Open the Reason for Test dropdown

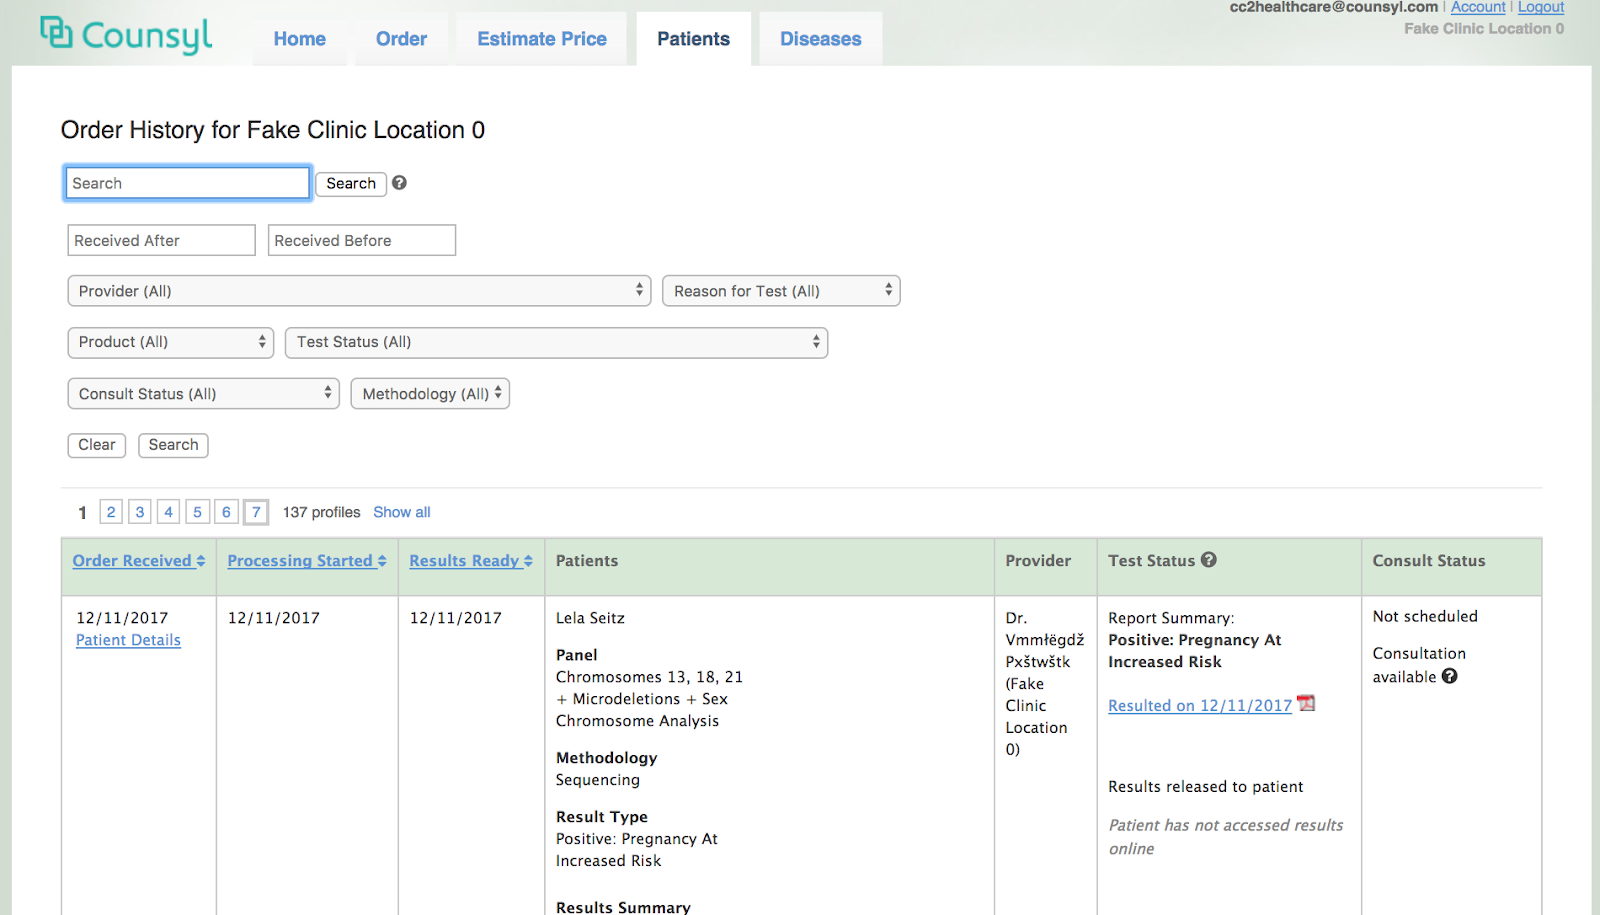pyautogui.click(x=780, y=290)
